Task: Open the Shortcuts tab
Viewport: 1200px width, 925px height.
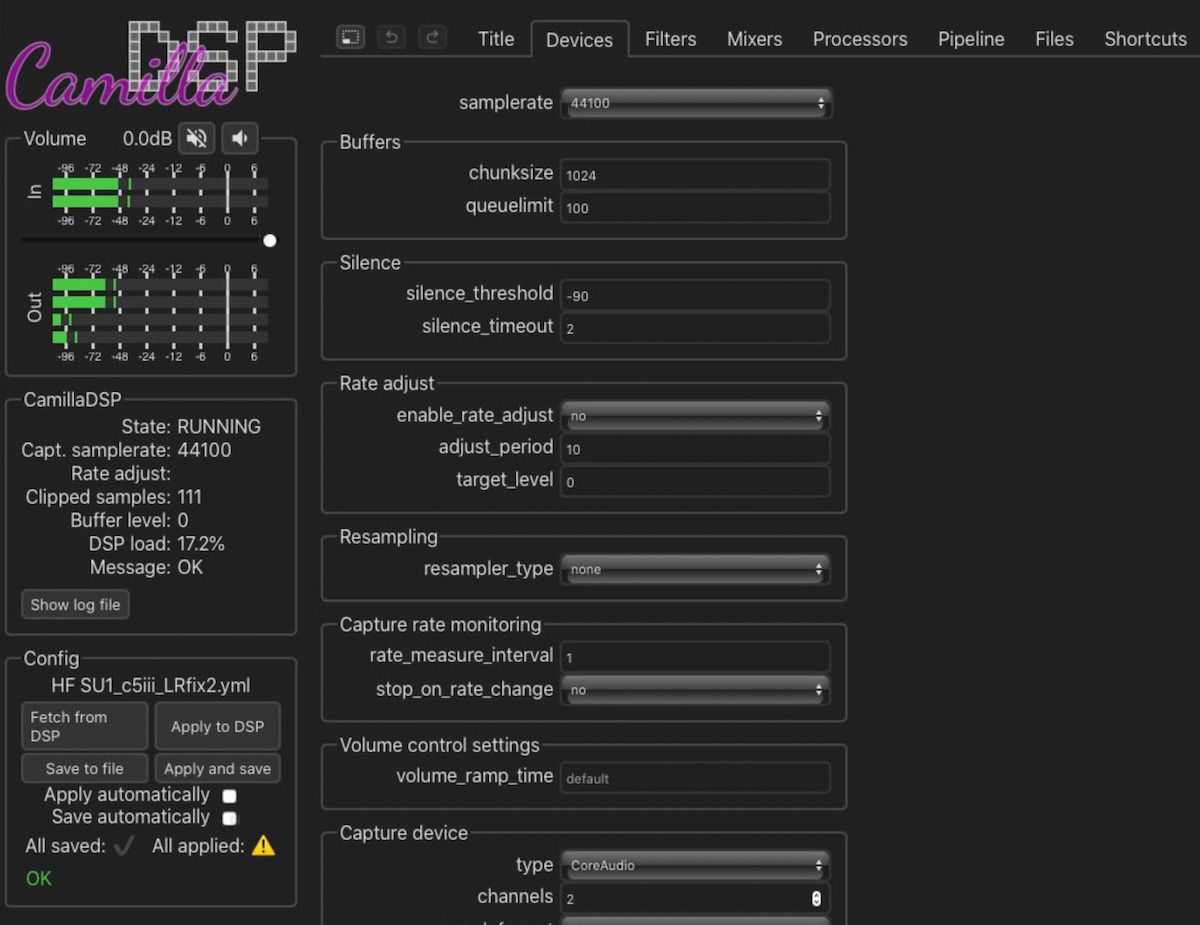Action: tap(1145, 39)
